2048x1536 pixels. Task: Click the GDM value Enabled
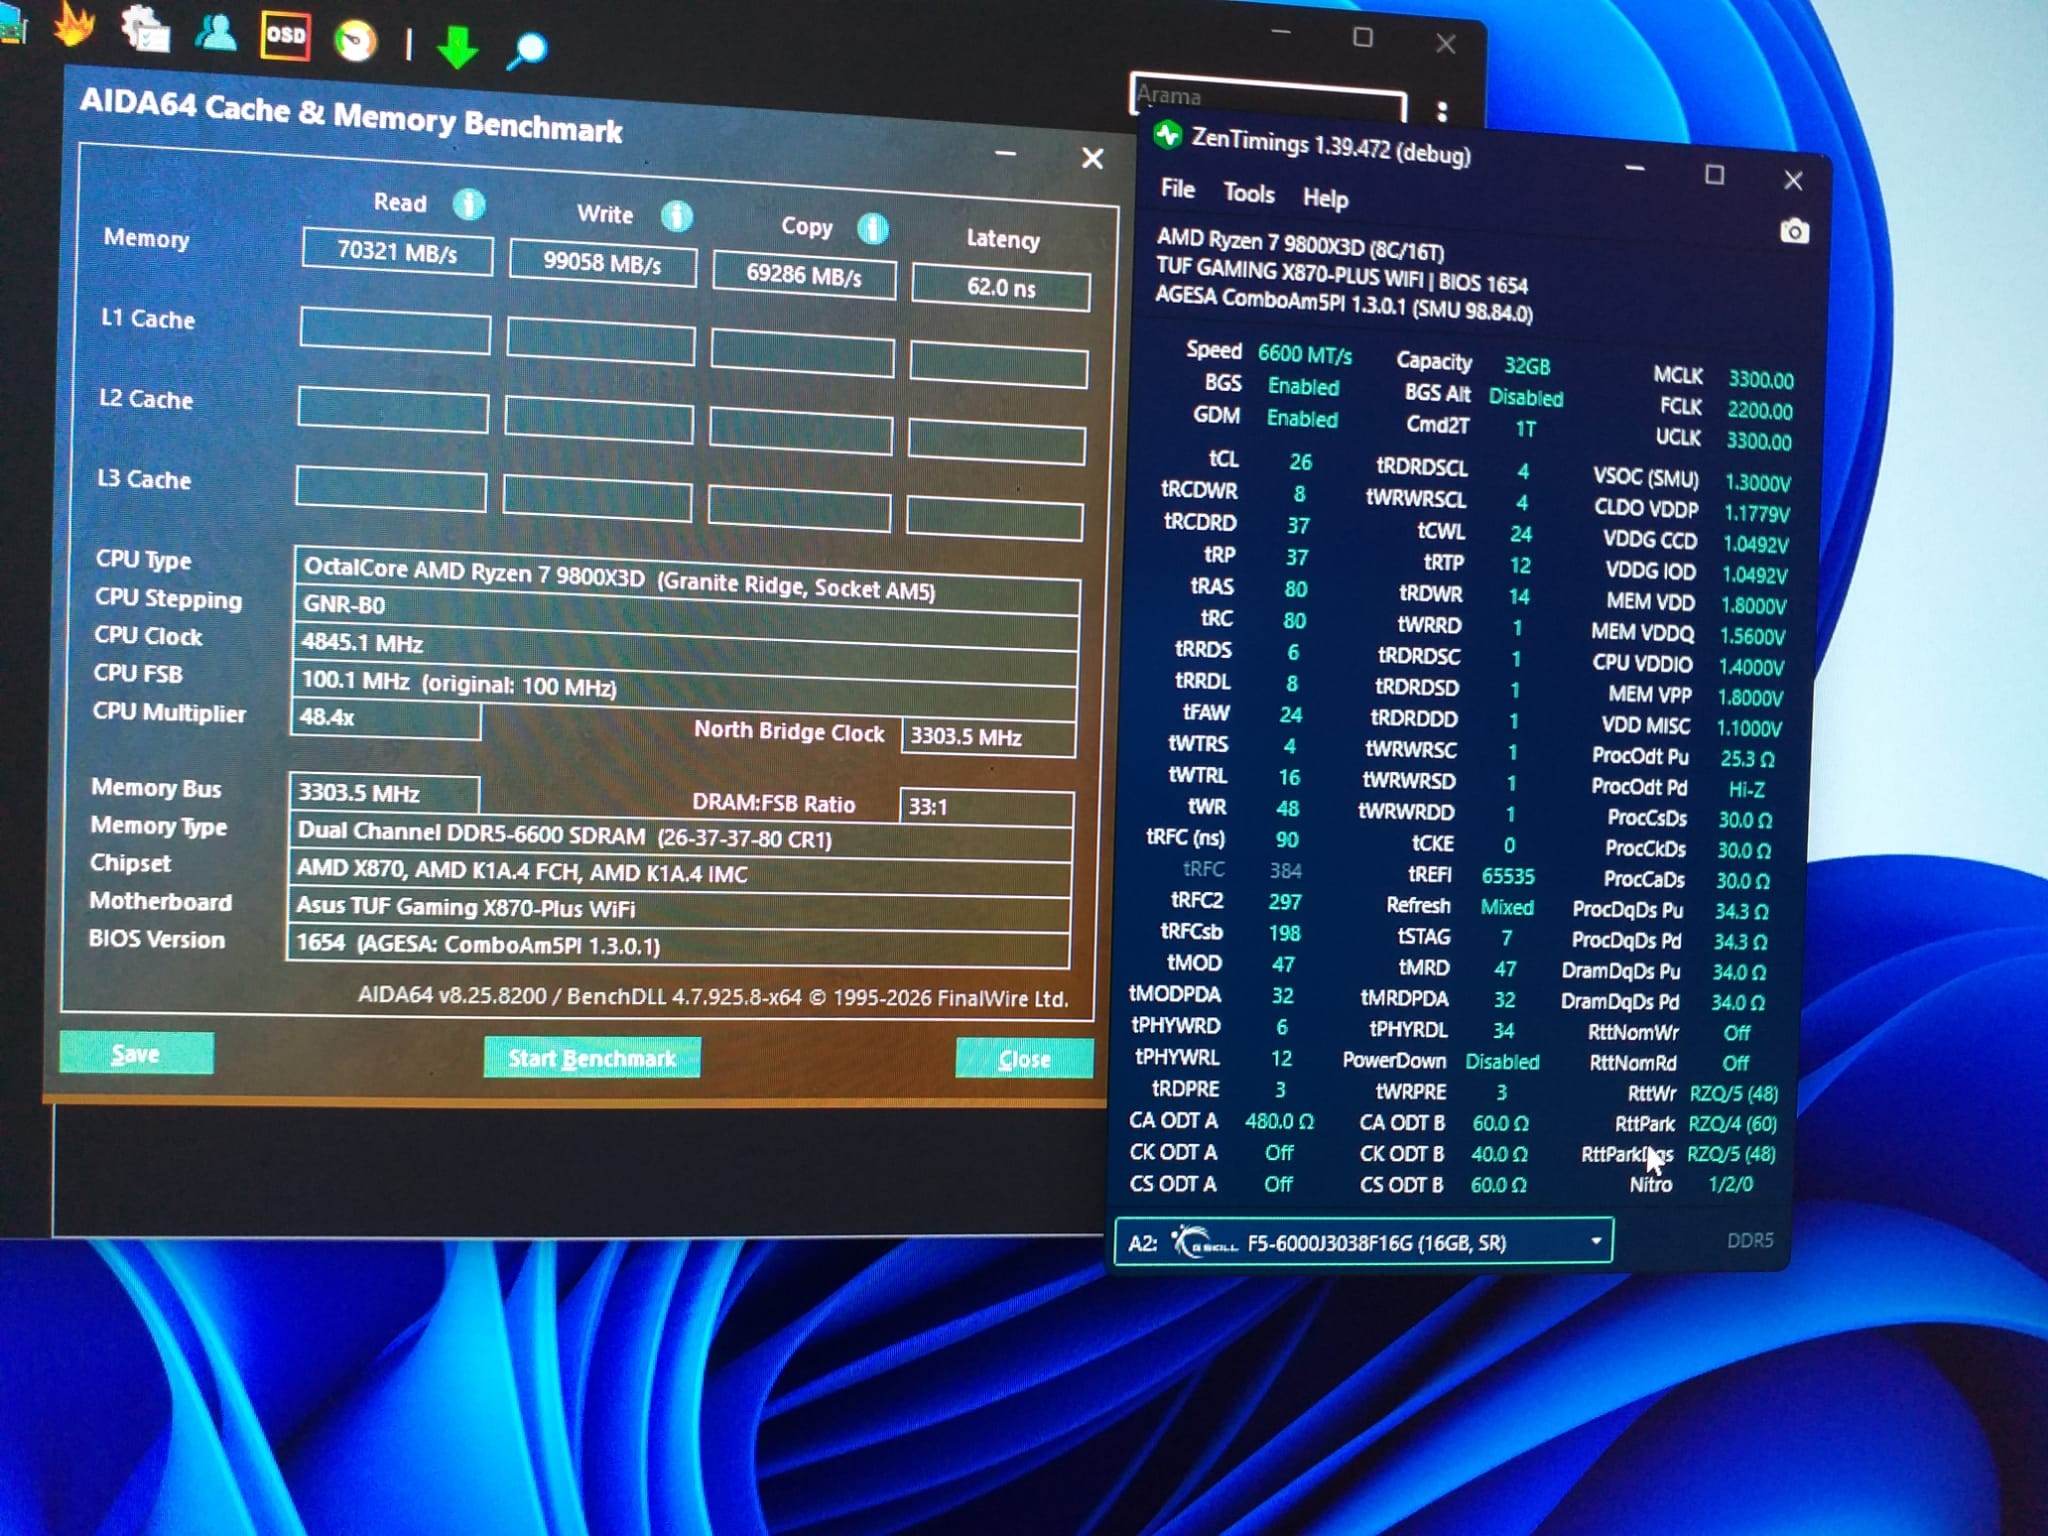point(1302,419)
